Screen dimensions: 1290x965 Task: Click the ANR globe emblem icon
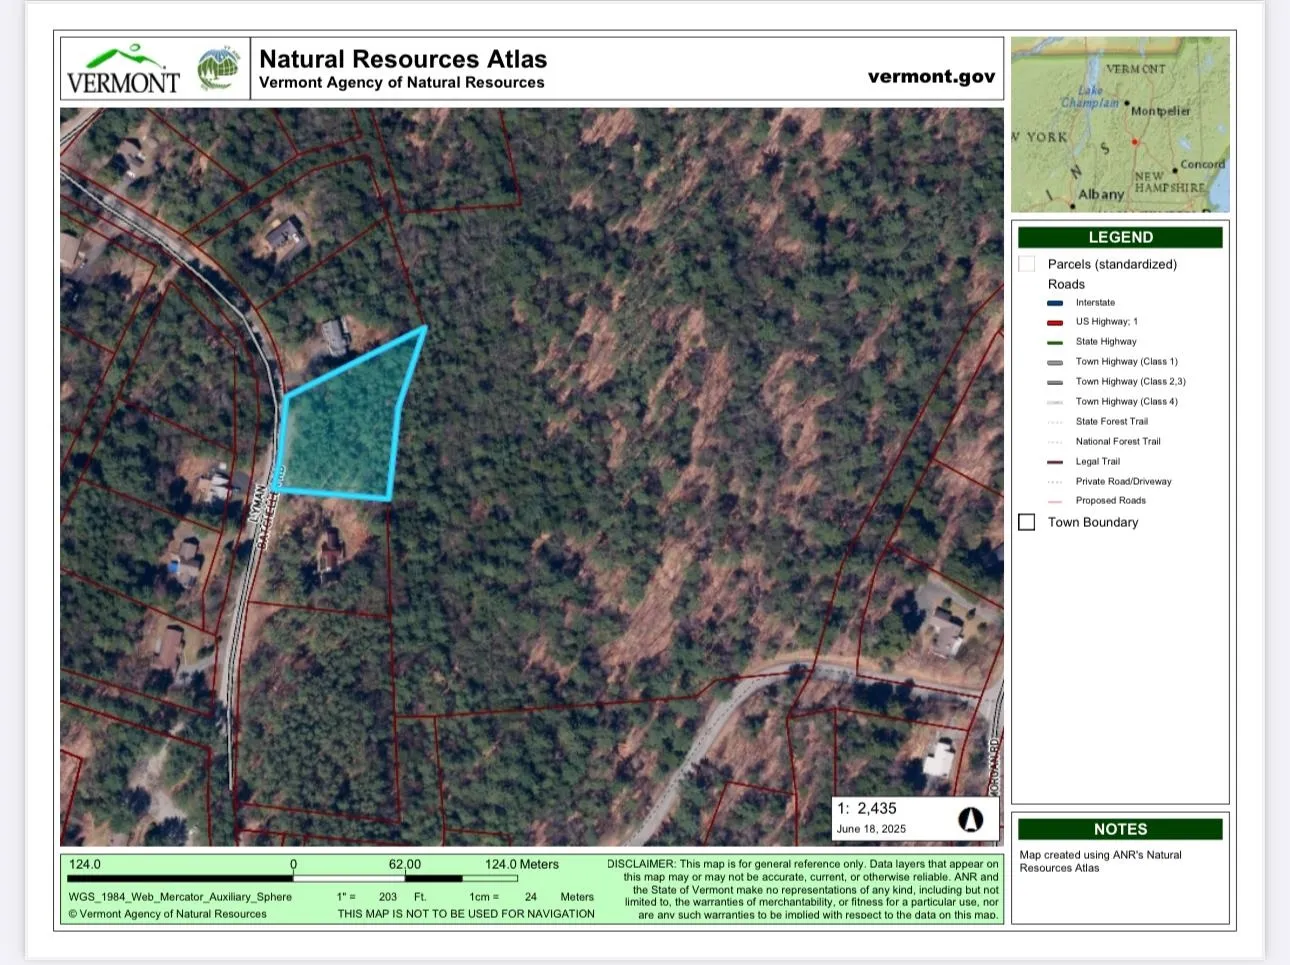point(218,69)
